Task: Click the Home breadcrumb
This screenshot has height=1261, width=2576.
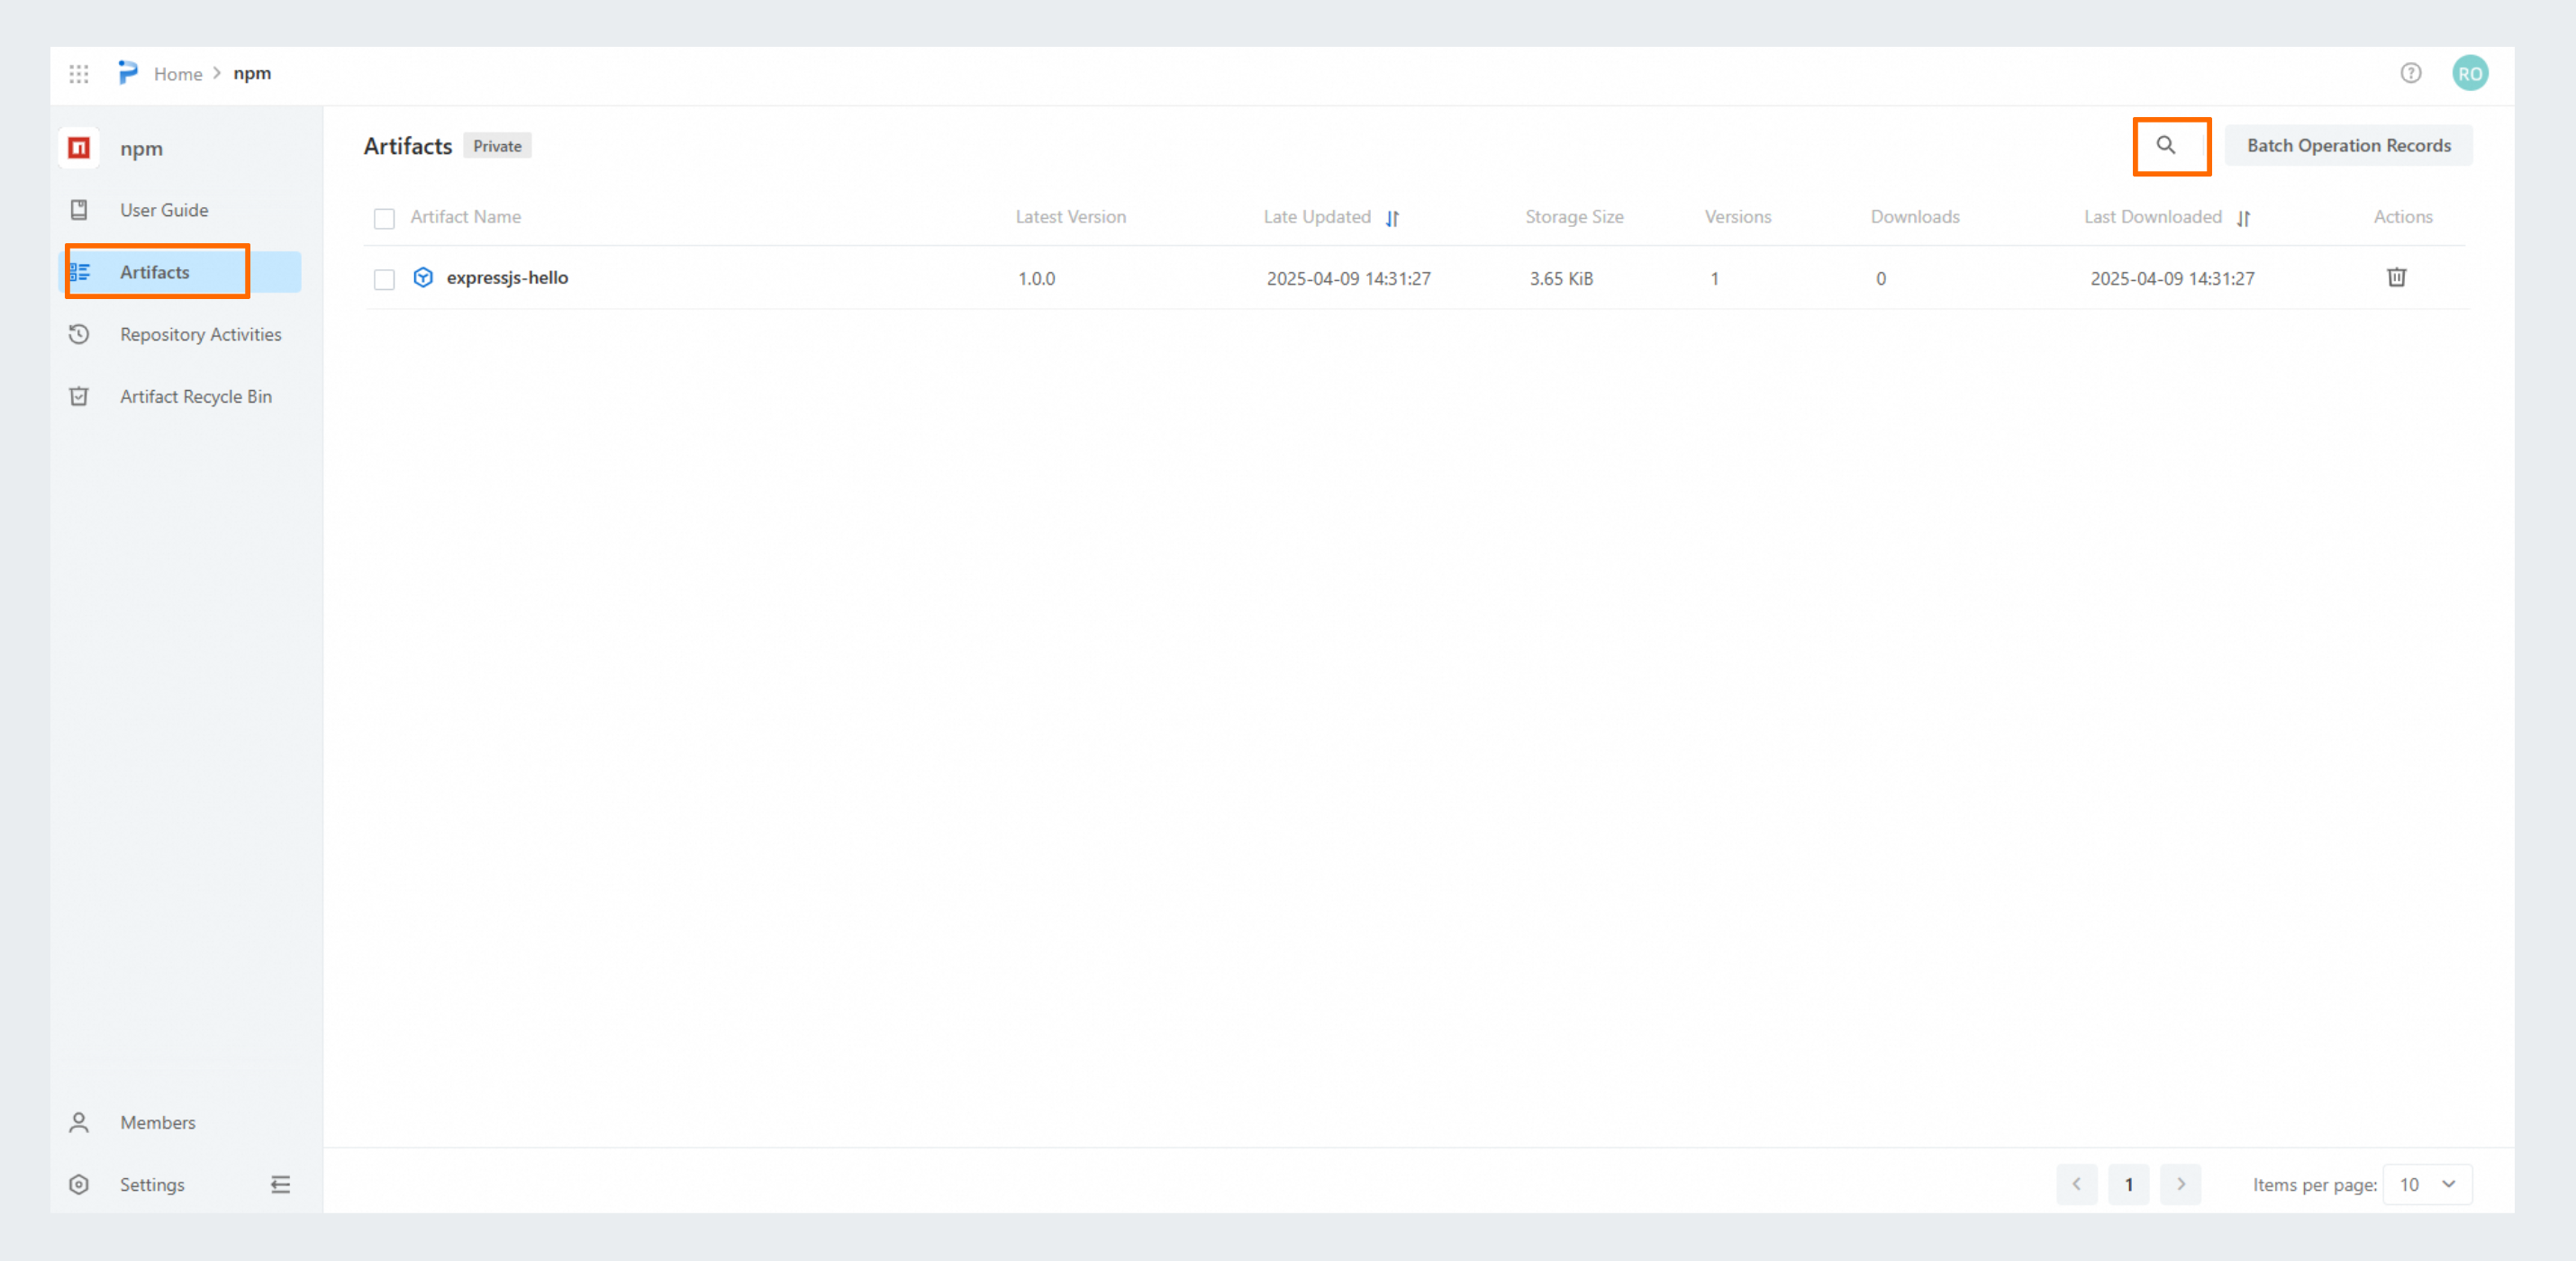Action: click(x=178, y=74)
